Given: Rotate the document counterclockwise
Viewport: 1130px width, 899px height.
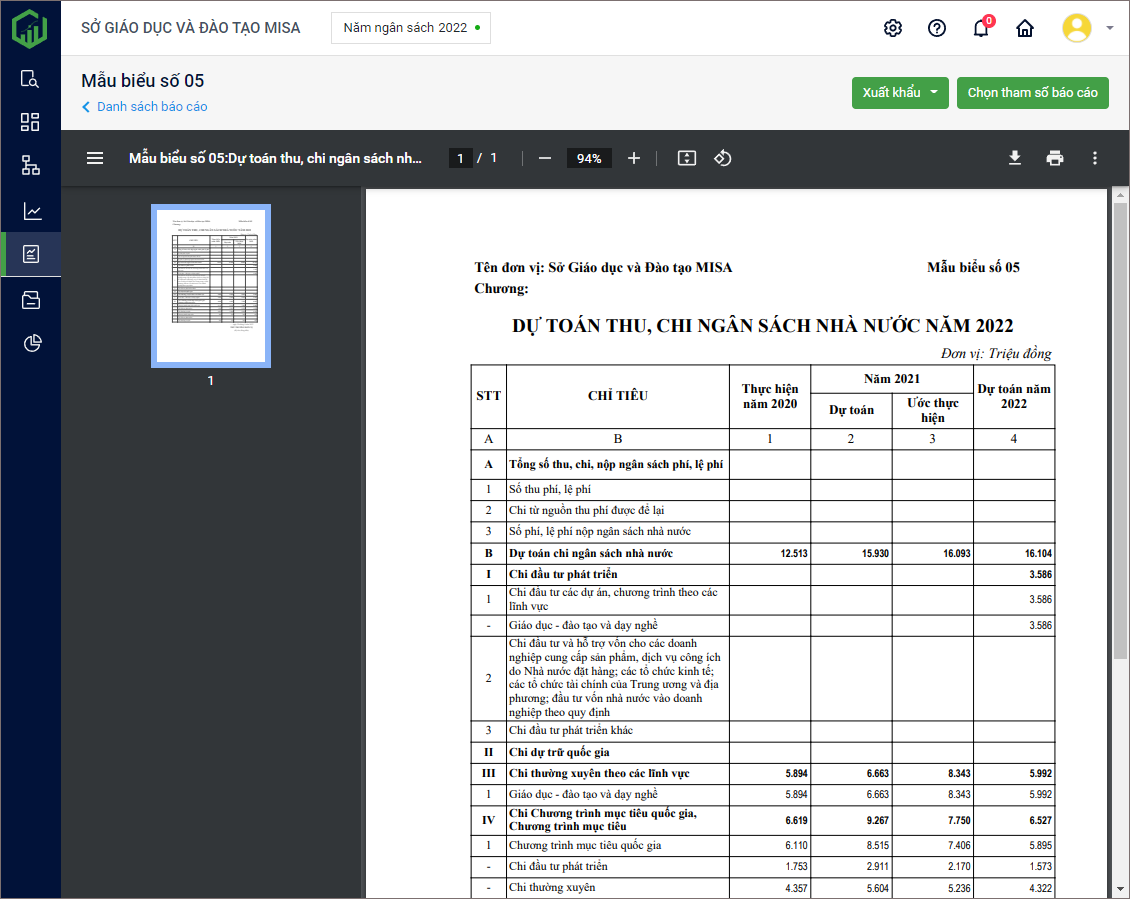Looking at the screenshot, I should click(723, 158).
